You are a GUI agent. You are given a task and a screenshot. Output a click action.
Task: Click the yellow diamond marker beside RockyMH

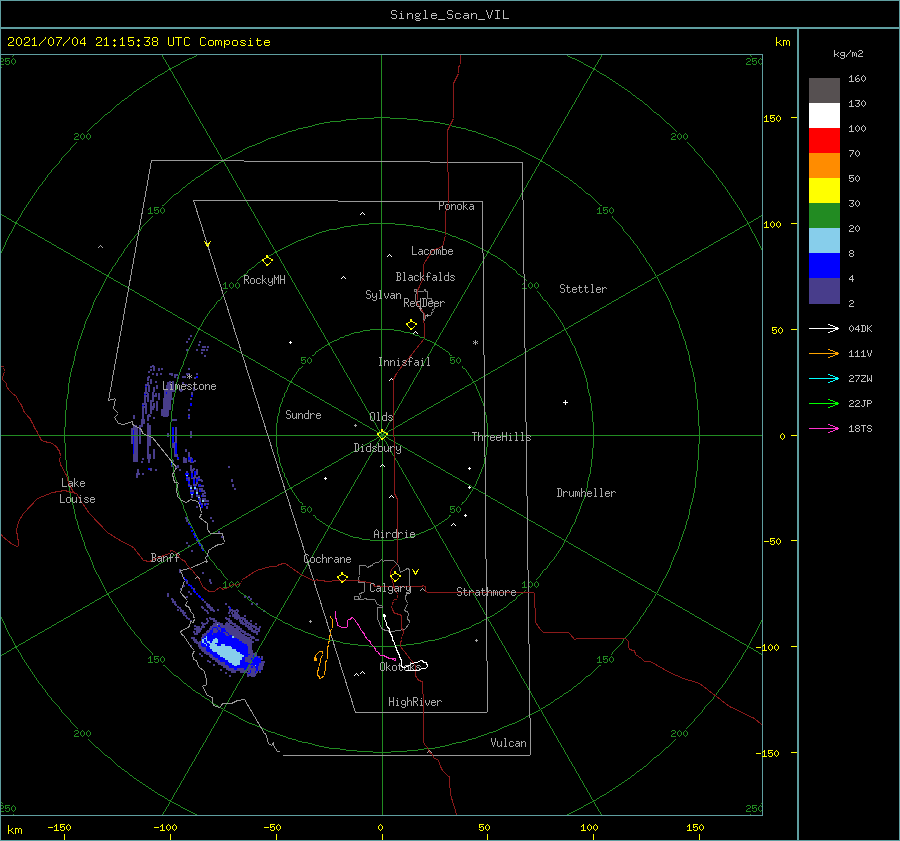coord(267,261)
